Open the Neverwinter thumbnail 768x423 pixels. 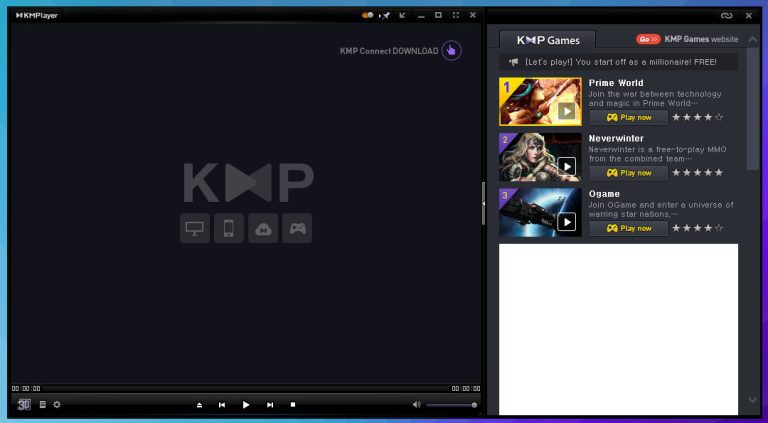pyautogui.click(x=540, y=157)
